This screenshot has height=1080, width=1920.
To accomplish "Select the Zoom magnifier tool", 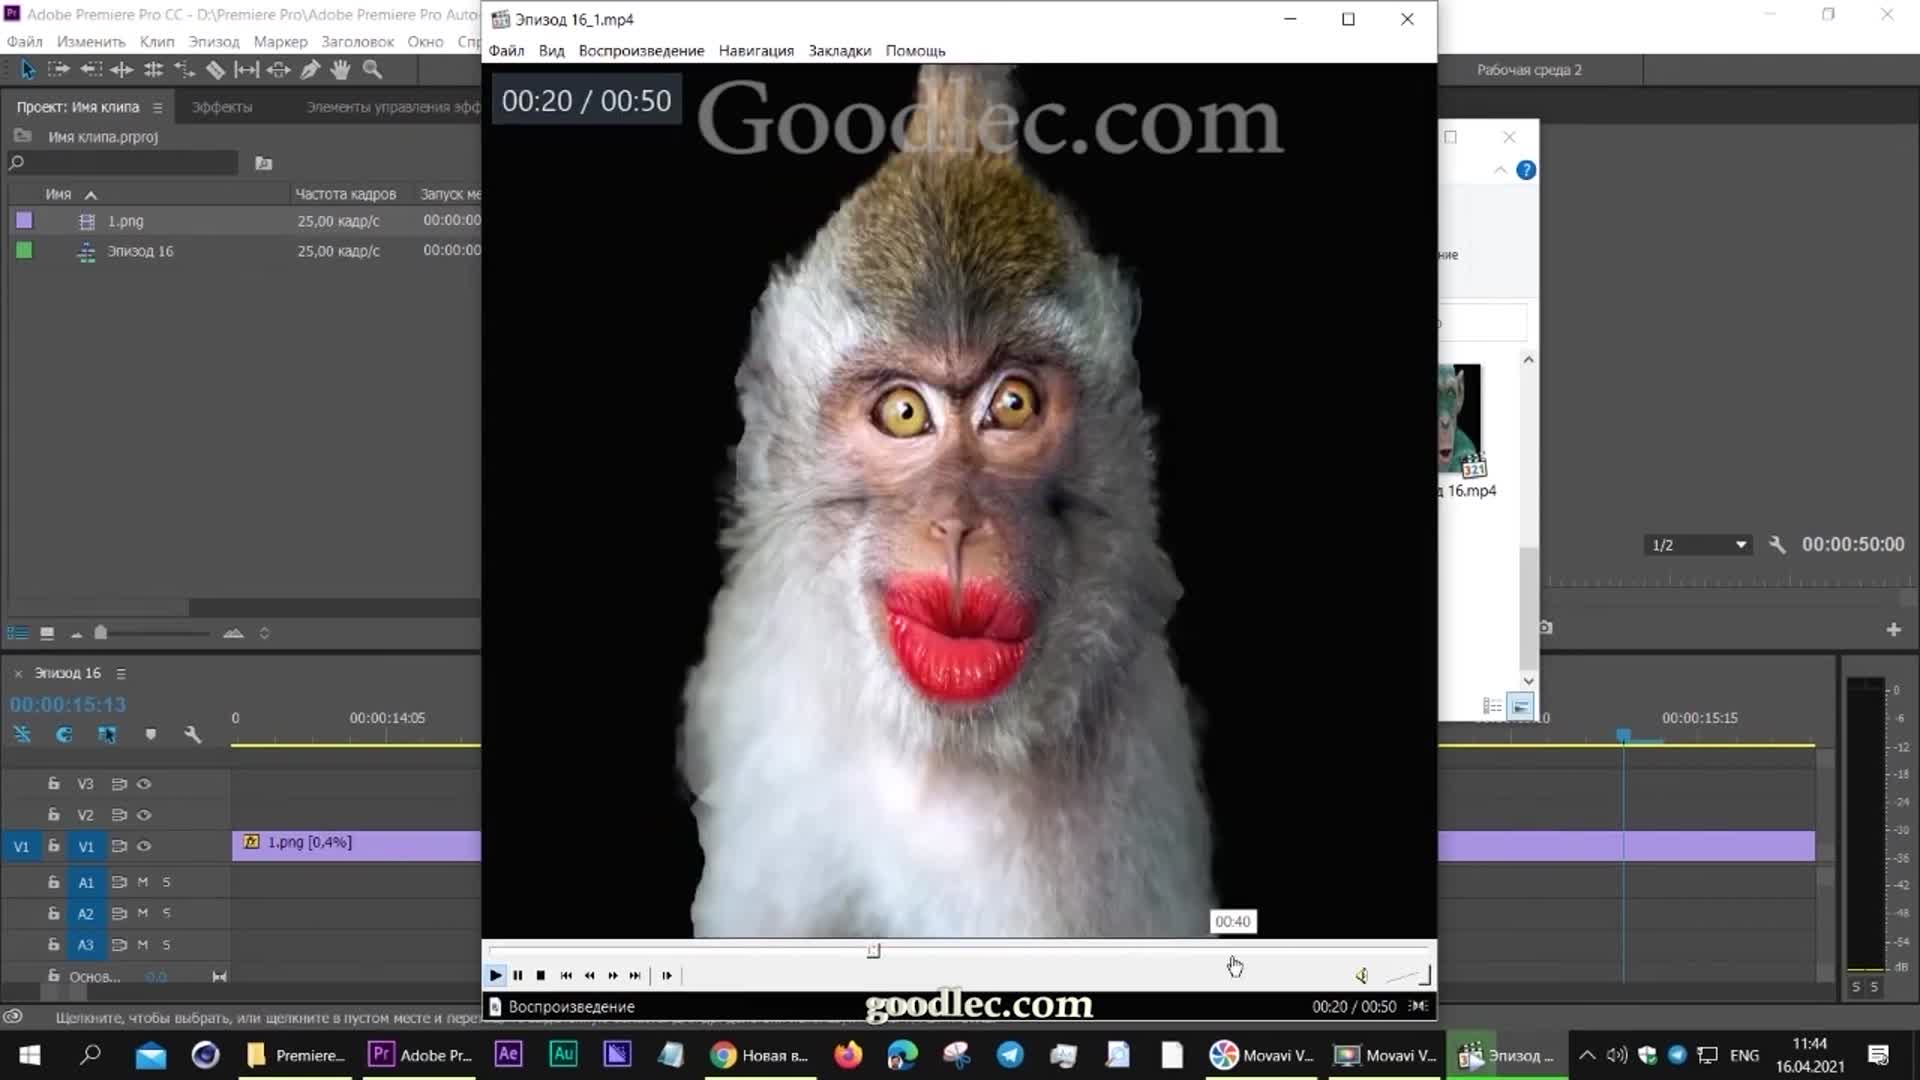I will point(372,69).
